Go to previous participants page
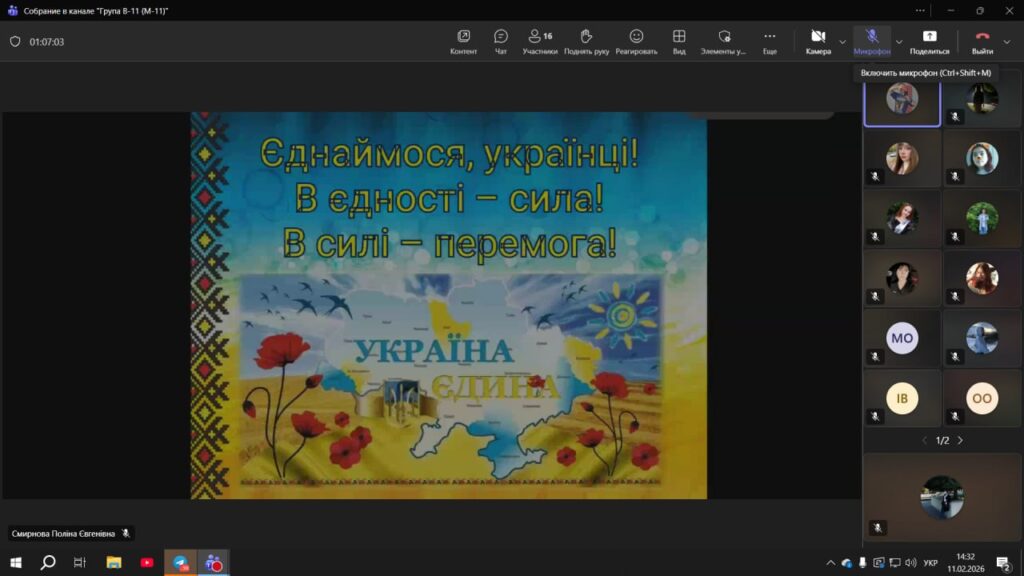The image size is (1024, 576). pyautogui.click(x=924, y=440)
